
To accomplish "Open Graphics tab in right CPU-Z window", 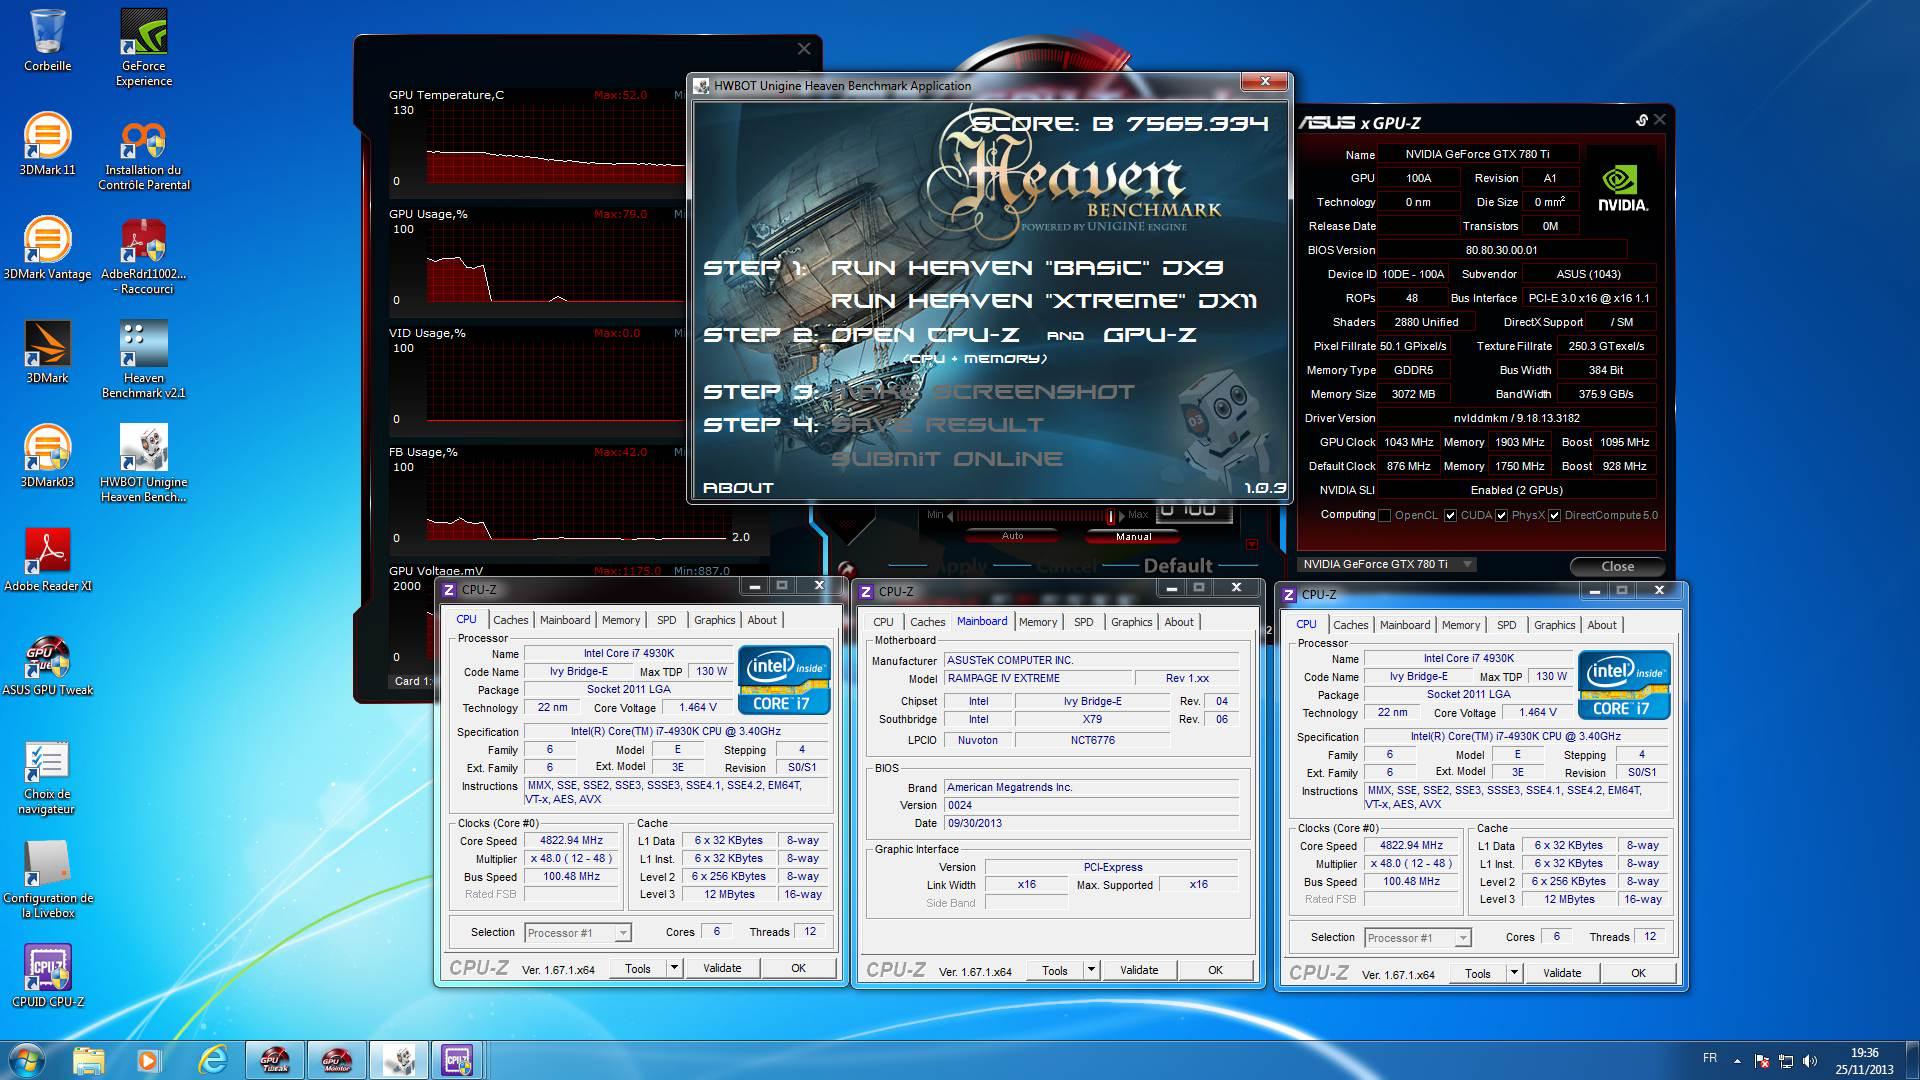I will click(1554, 625).
